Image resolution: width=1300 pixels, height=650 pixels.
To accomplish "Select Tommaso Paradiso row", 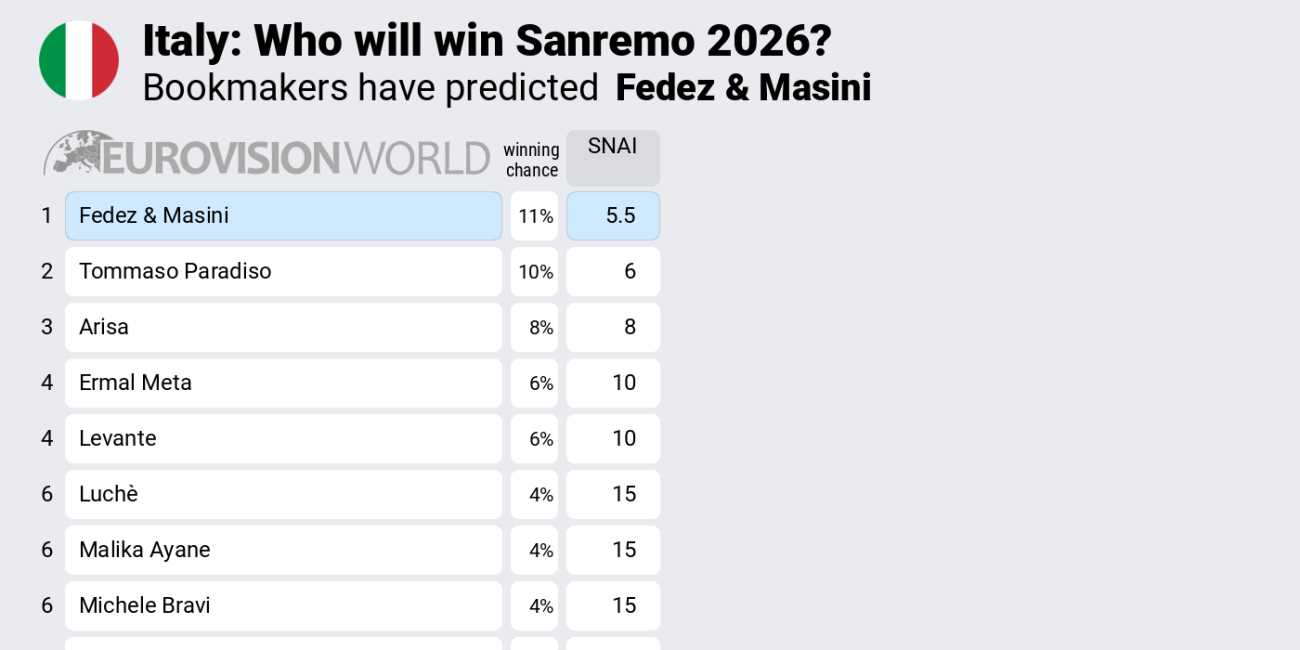I will pos(283,272).
